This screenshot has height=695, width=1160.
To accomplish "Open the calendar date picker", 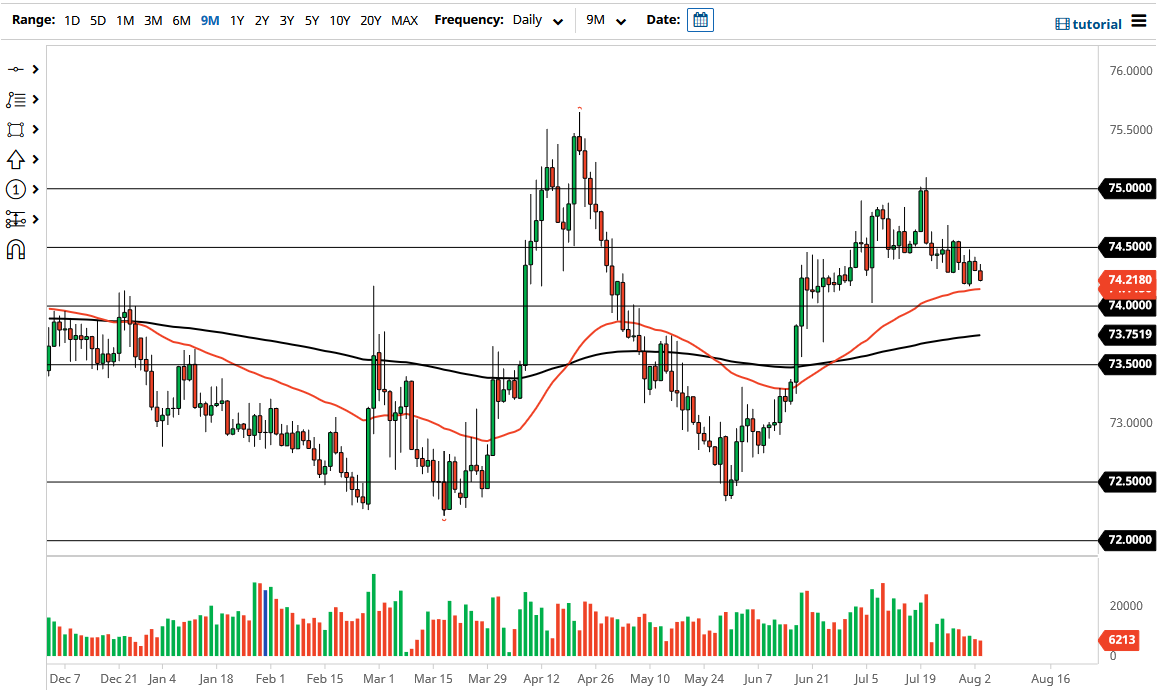I will [x=700, y=19].
